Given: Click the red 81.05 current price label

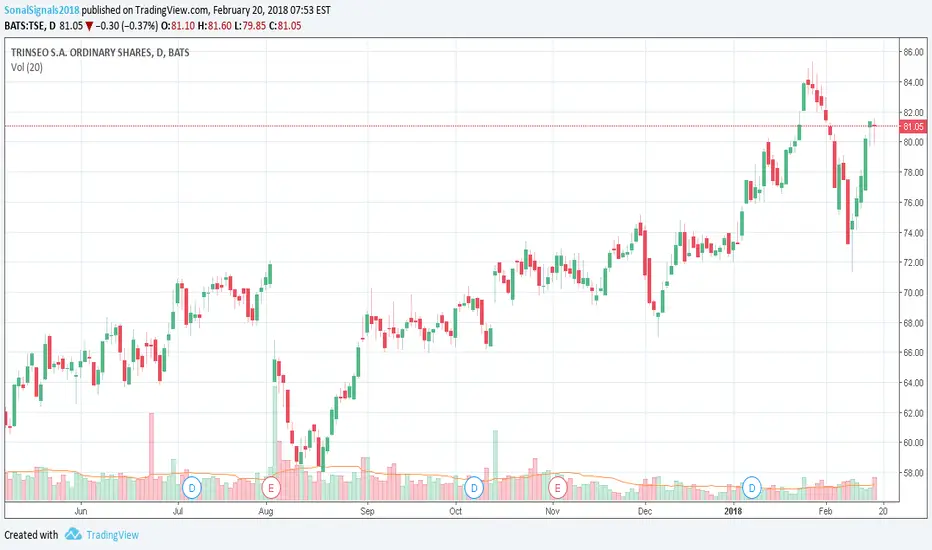Looking at the screenshot, I should pos(913,127).
